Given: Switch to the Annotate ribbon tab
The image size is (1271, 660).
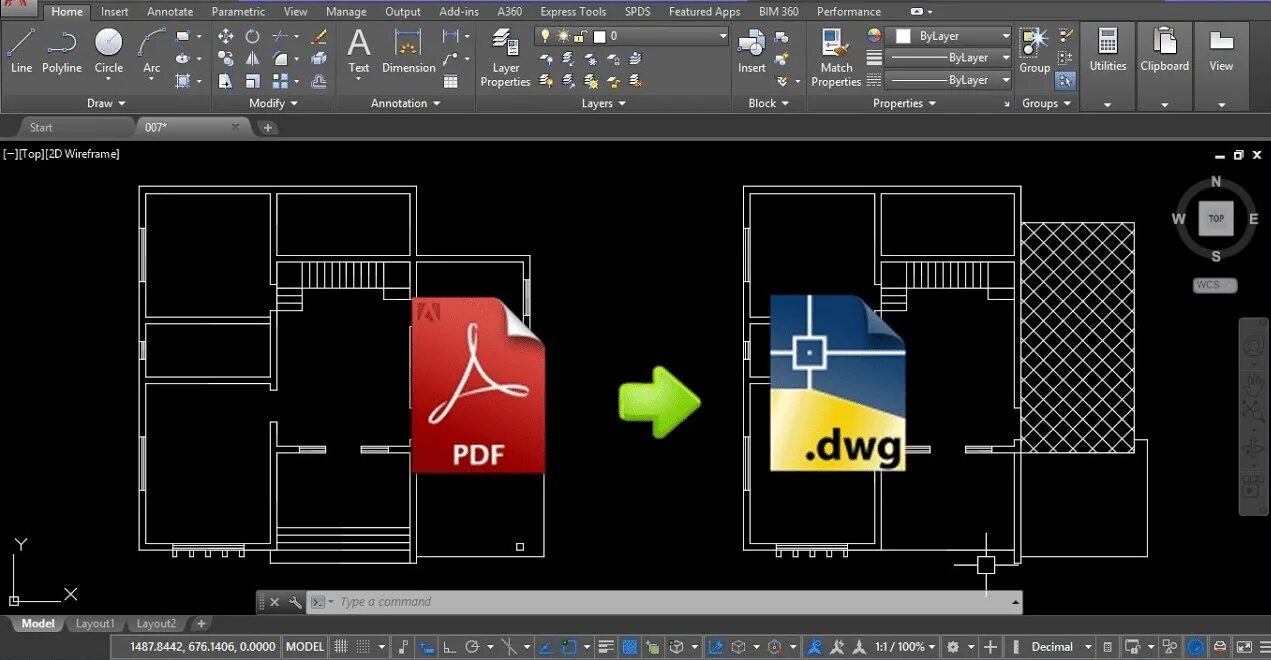Looking at the screenshot, I should point(170,11).
